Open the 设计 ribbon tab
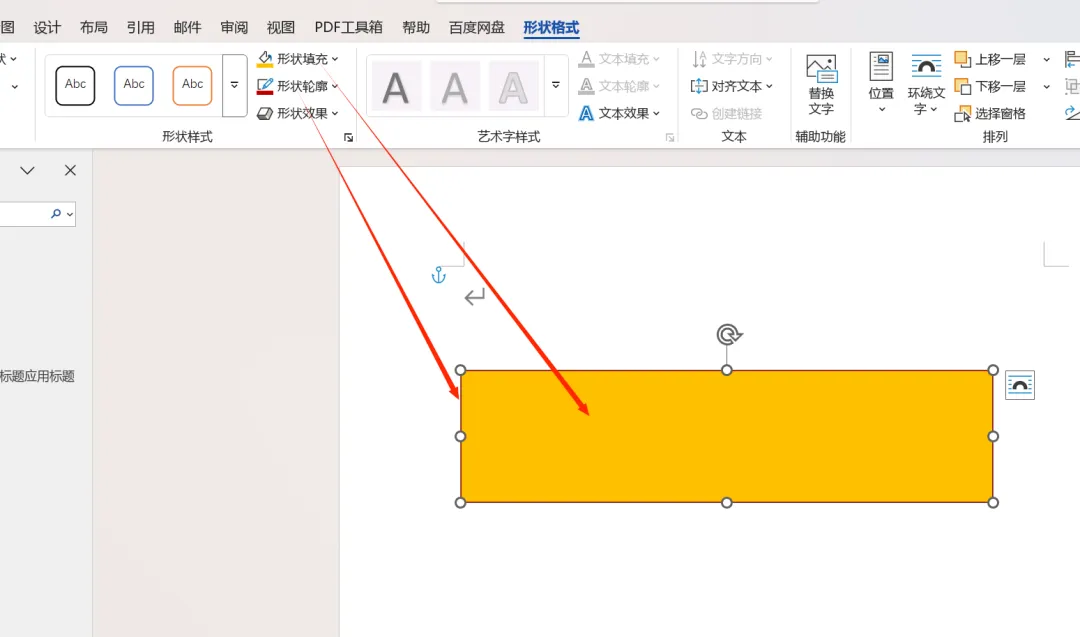This screenshot has height=637, width=1080. [x=47, y=28]
